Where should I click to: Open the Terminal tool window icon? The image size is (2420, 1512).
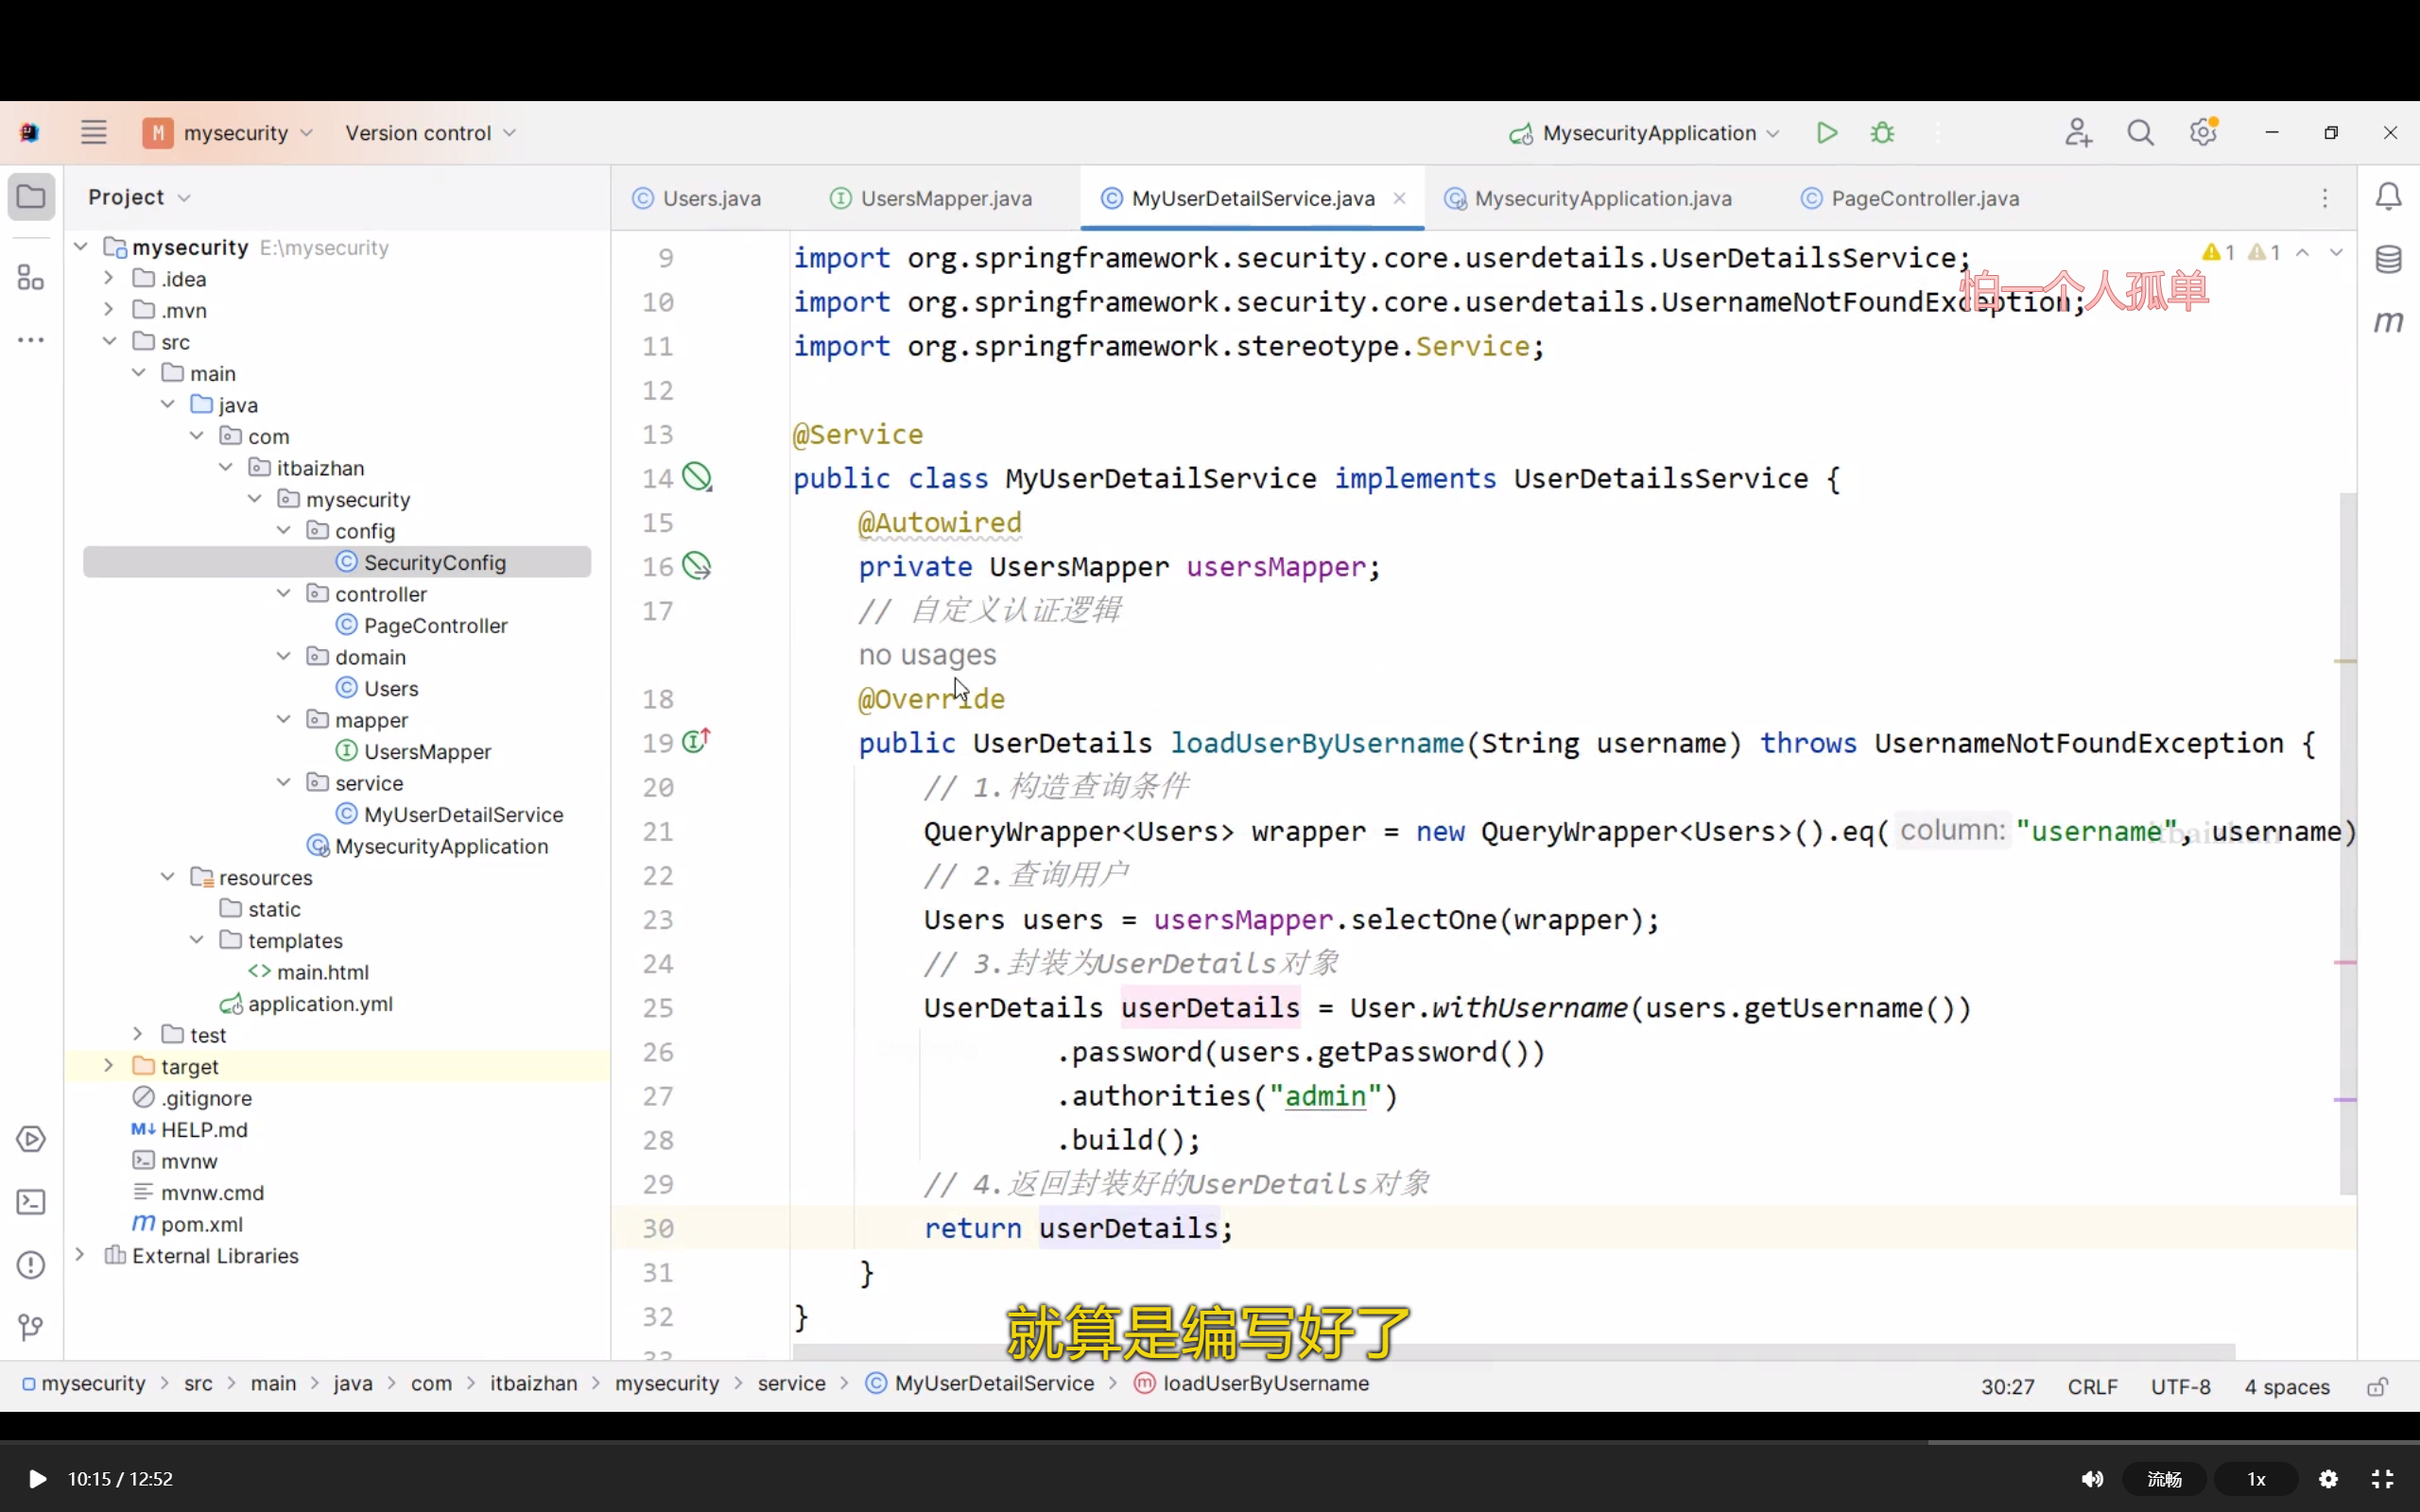click(x=31, y=1202)
